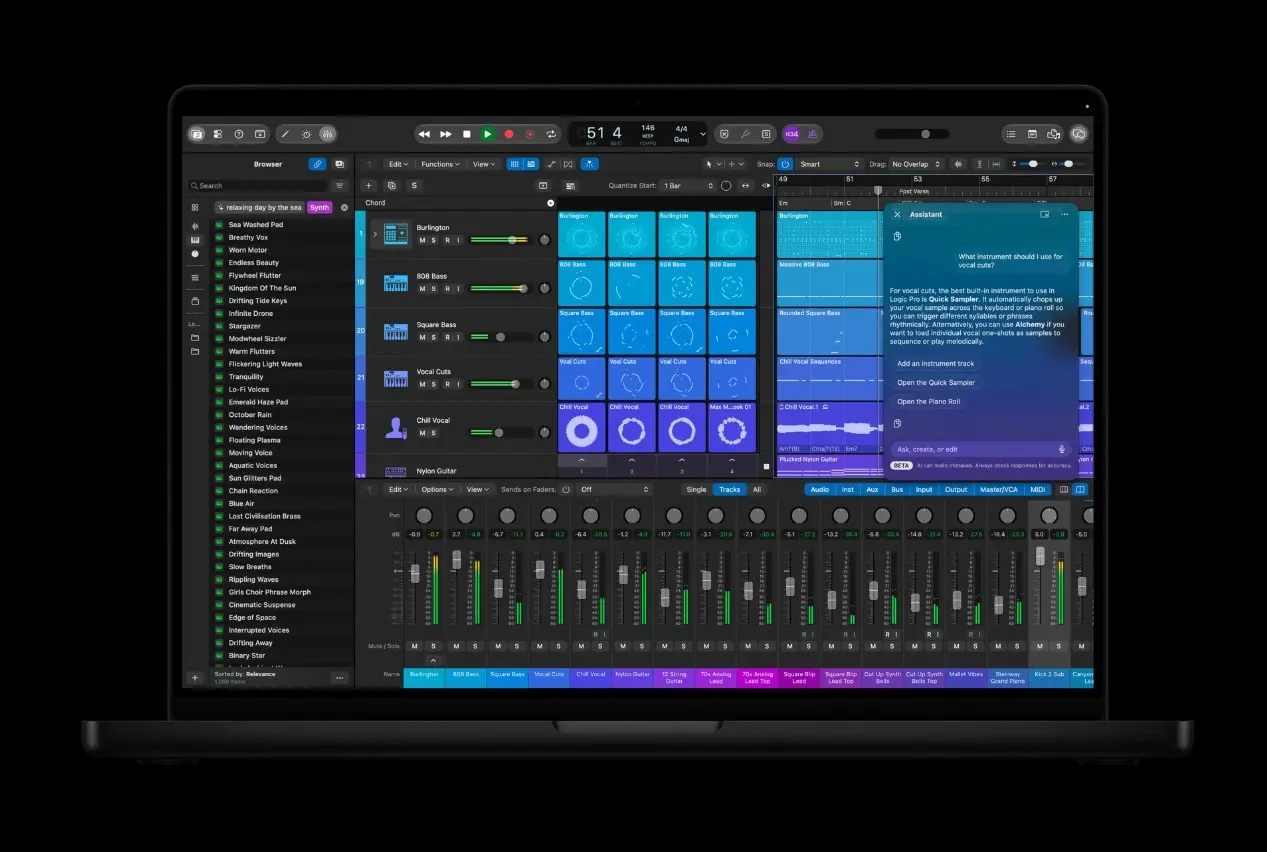The image size is (1267, 852).
Task: Trigger the first Burlington loop cell
Action: 582,234
